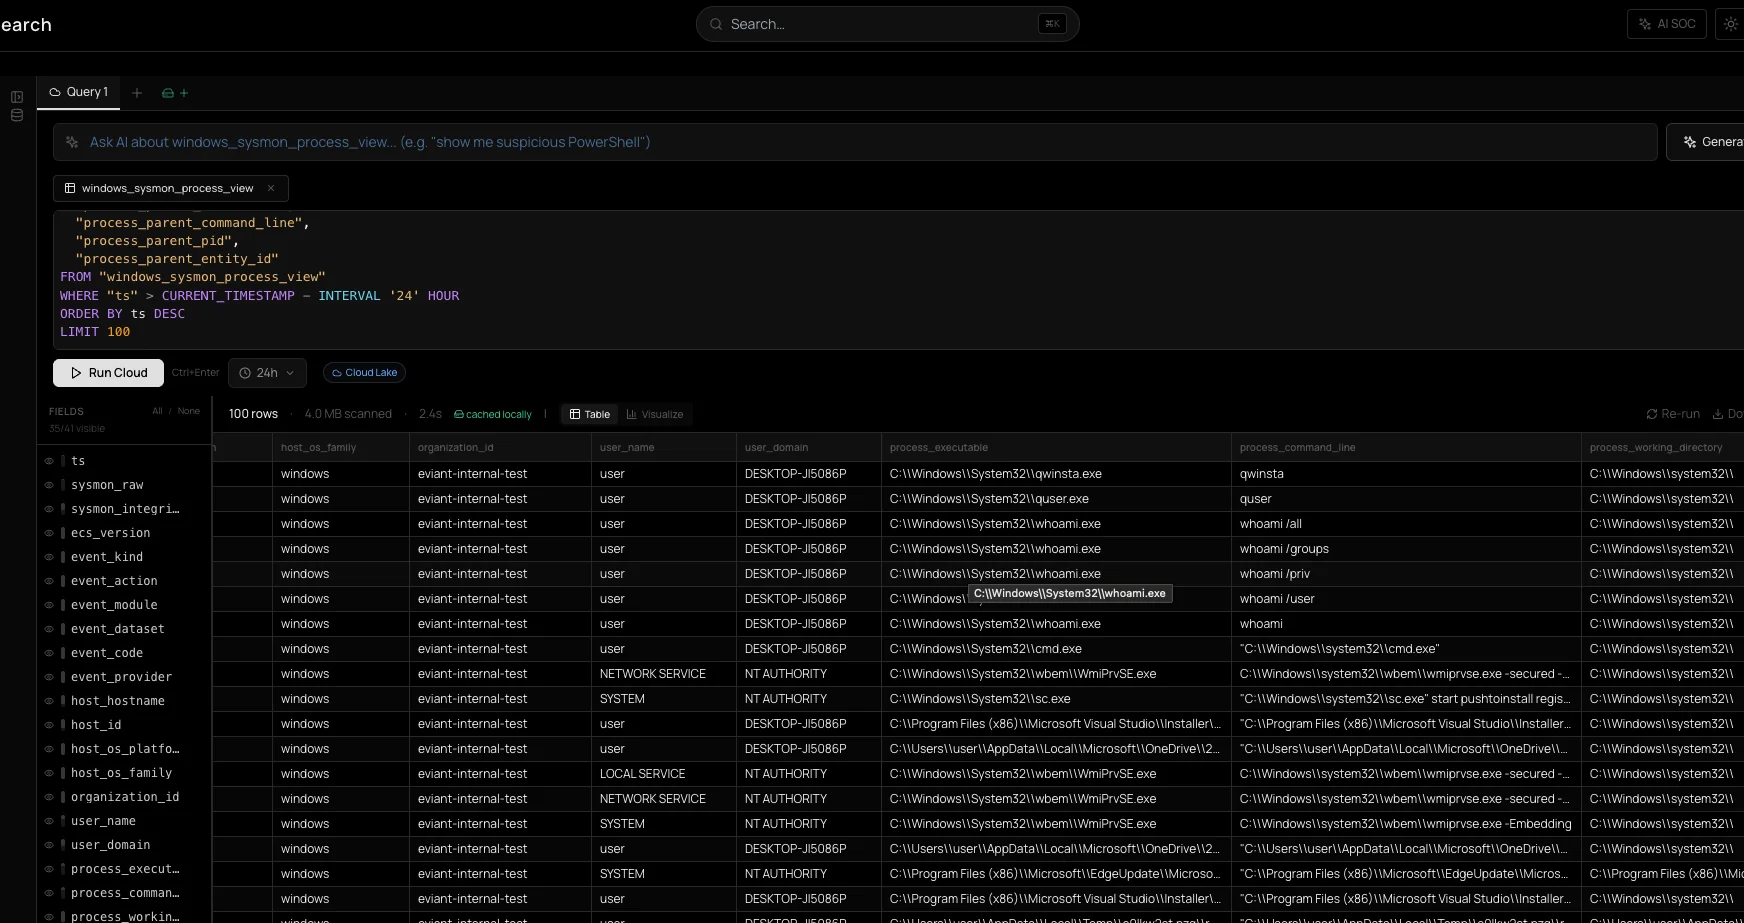Click the Ask AI prompt field

[x=855, y=142]
